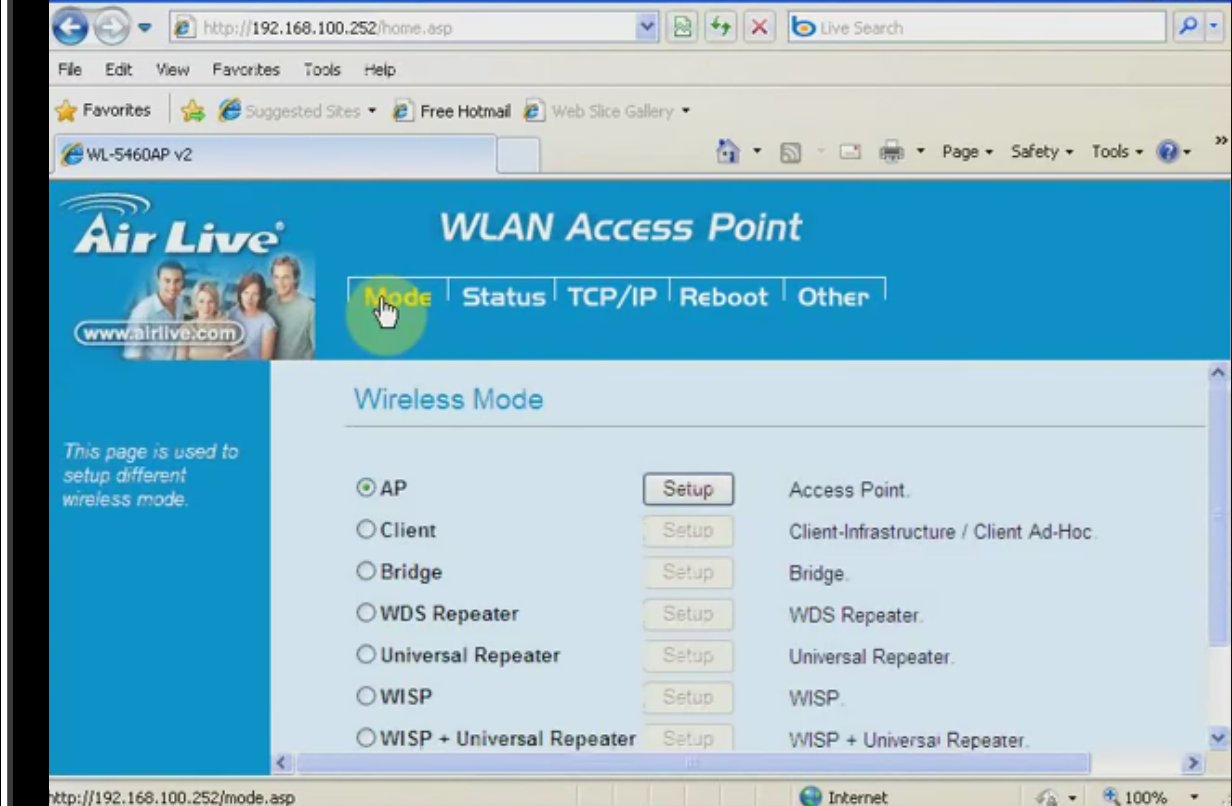The height and width of the screenshot is (806, 1232).
Task: Open the Help menu
Action: tap(379, 70)
